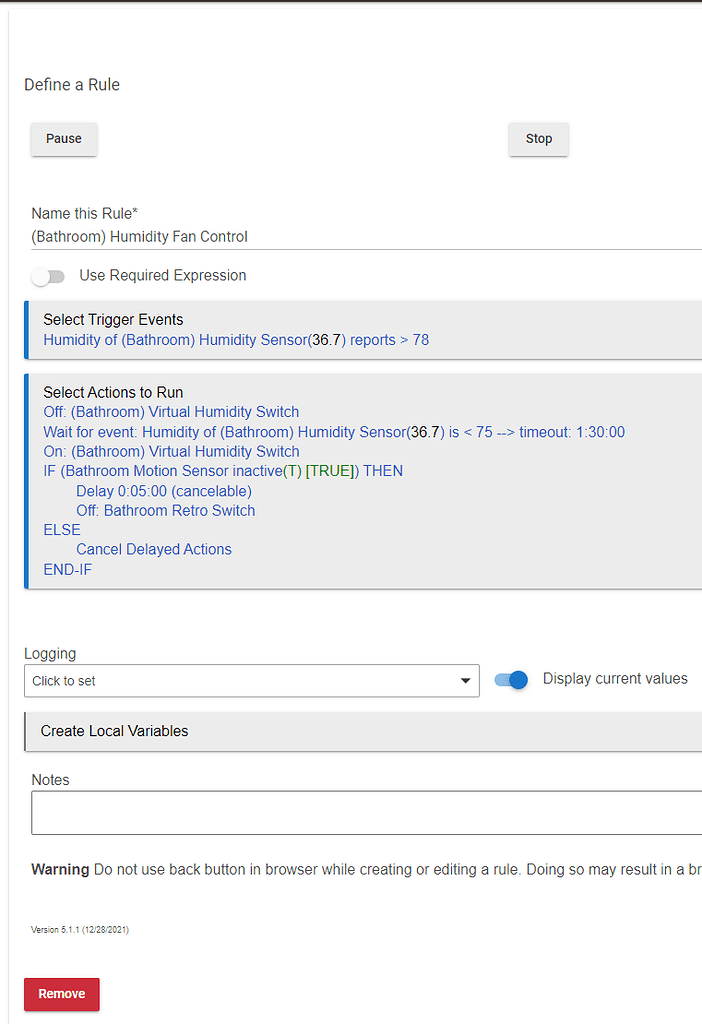Select the Delay 0:05:00 cancelable action
This screenshot has width=702, height=1024.
point(163,491)
